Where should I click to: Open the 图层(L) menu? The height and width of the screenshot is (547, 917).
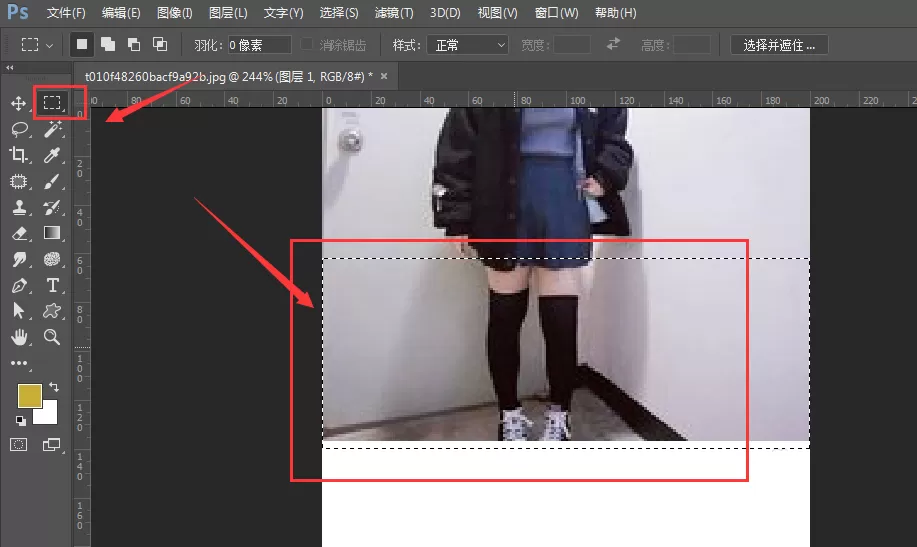(x=228, y=13)
